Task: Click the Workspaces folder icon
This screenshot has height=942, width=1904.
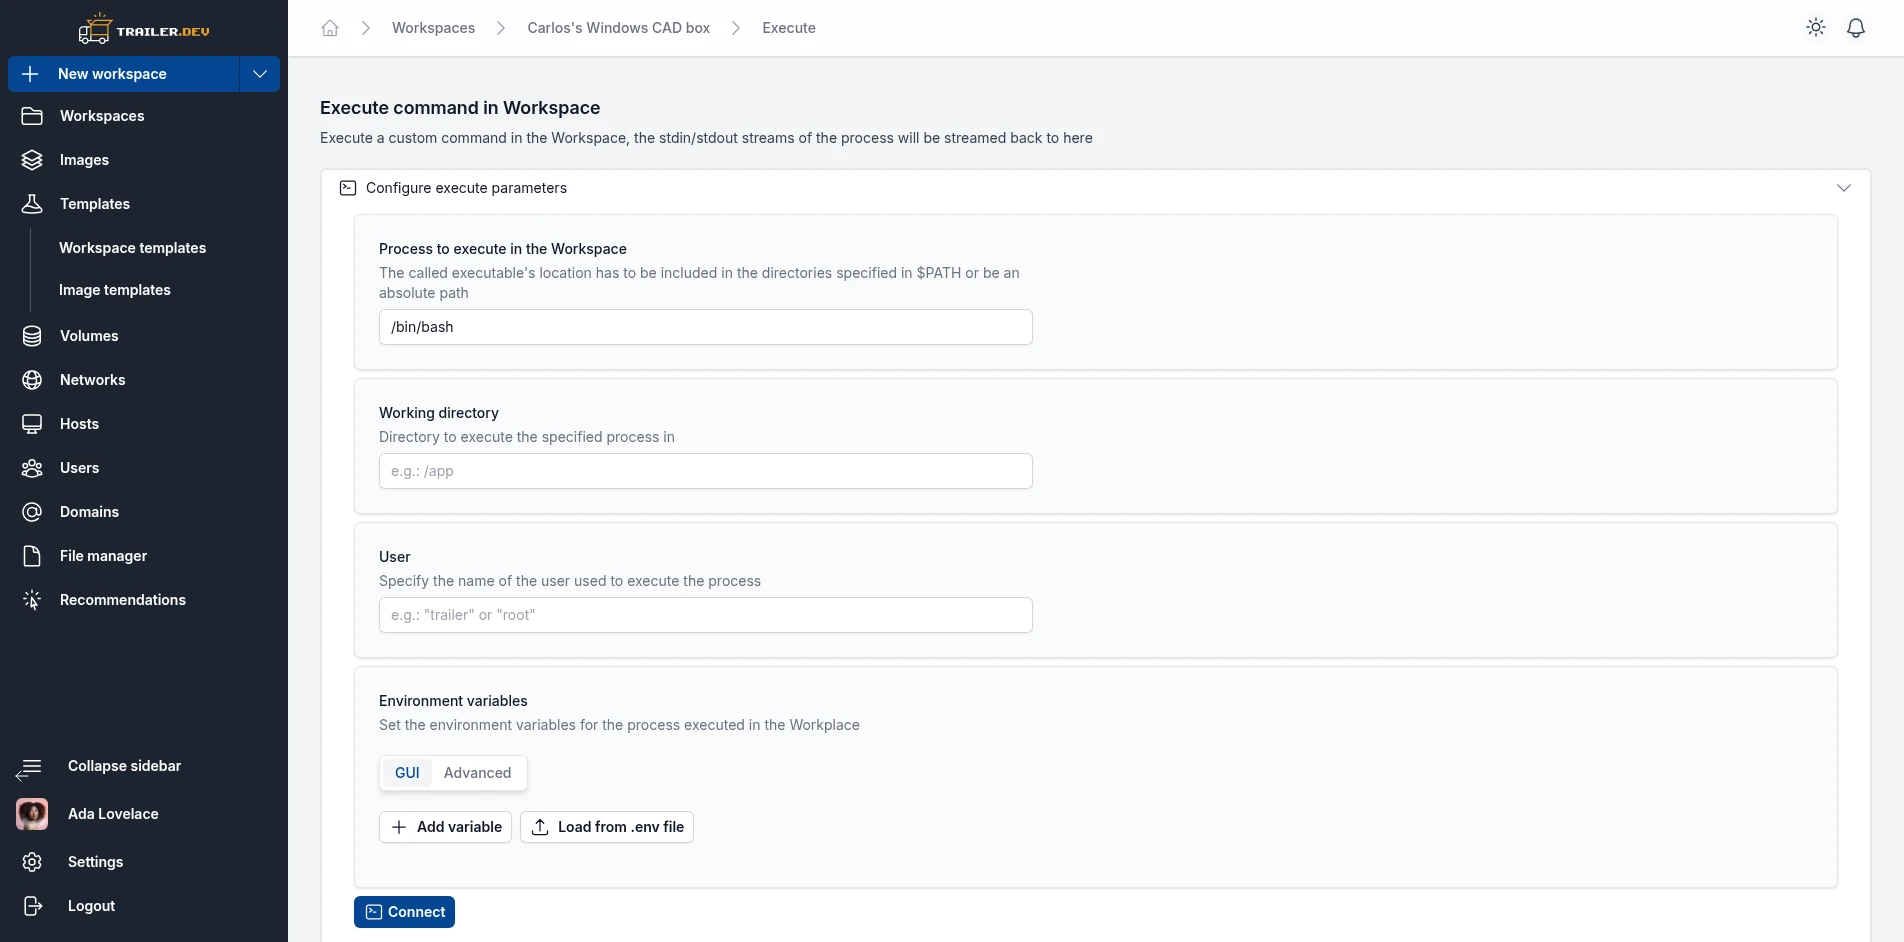Action: [x=32, y=116]
